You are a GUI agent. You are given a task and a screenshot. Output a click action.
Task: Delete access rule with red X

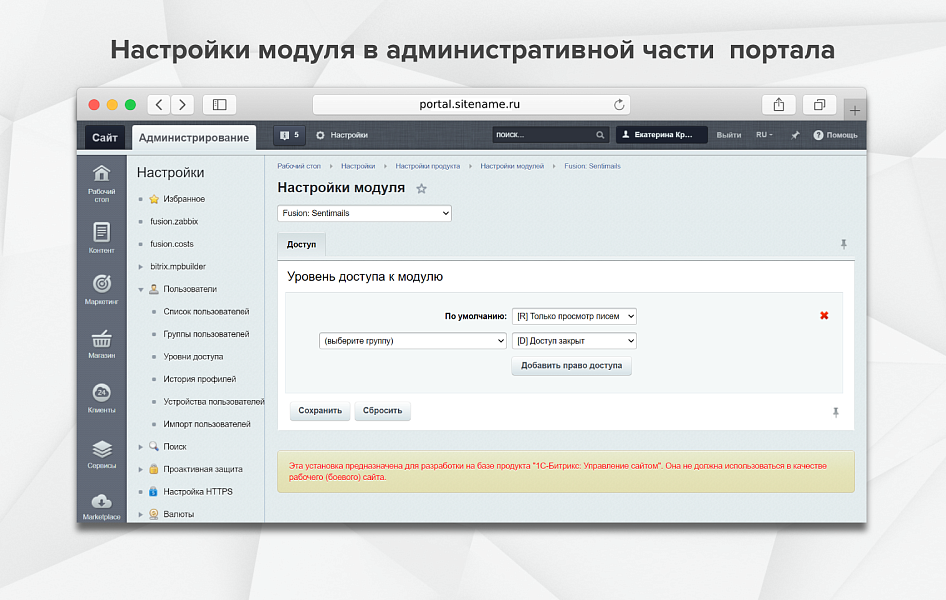tap(824, 316)
